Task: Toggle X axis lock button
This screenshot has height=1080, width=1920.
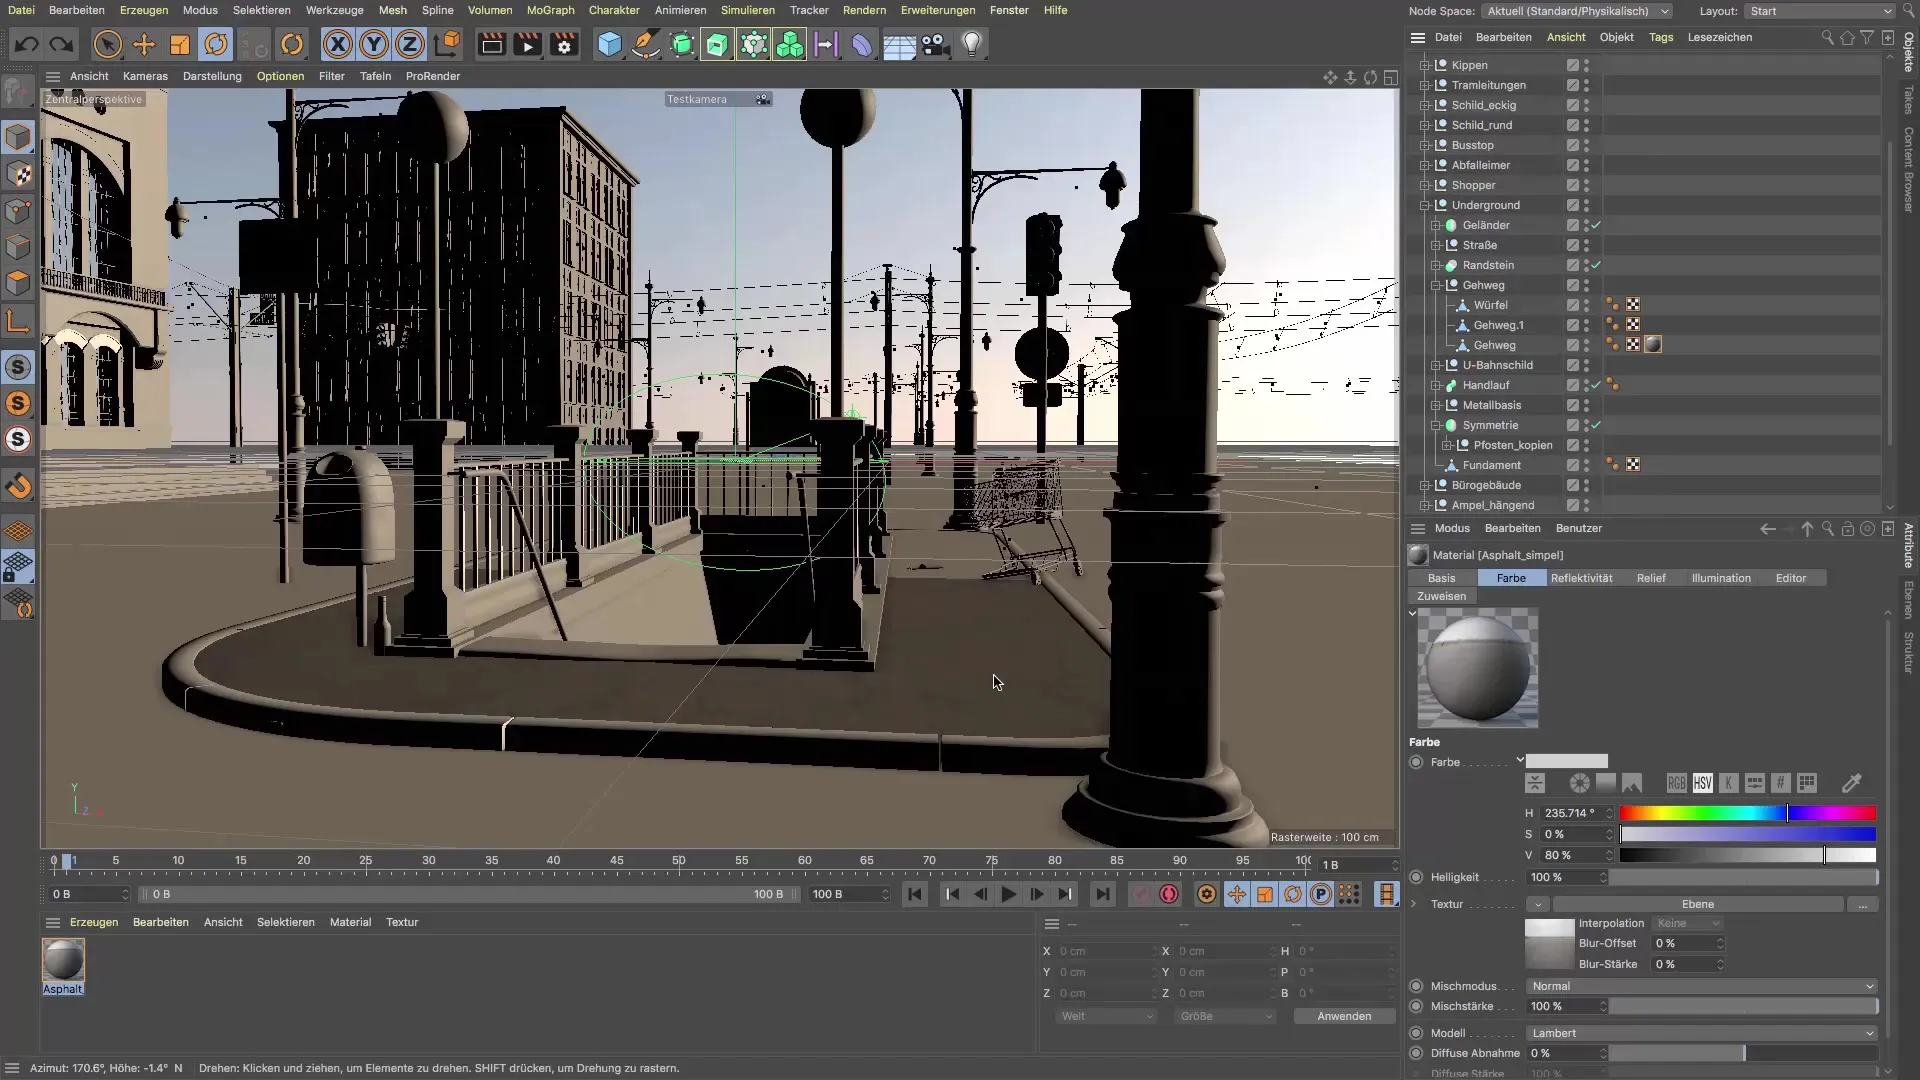Action: click(338, 44)
